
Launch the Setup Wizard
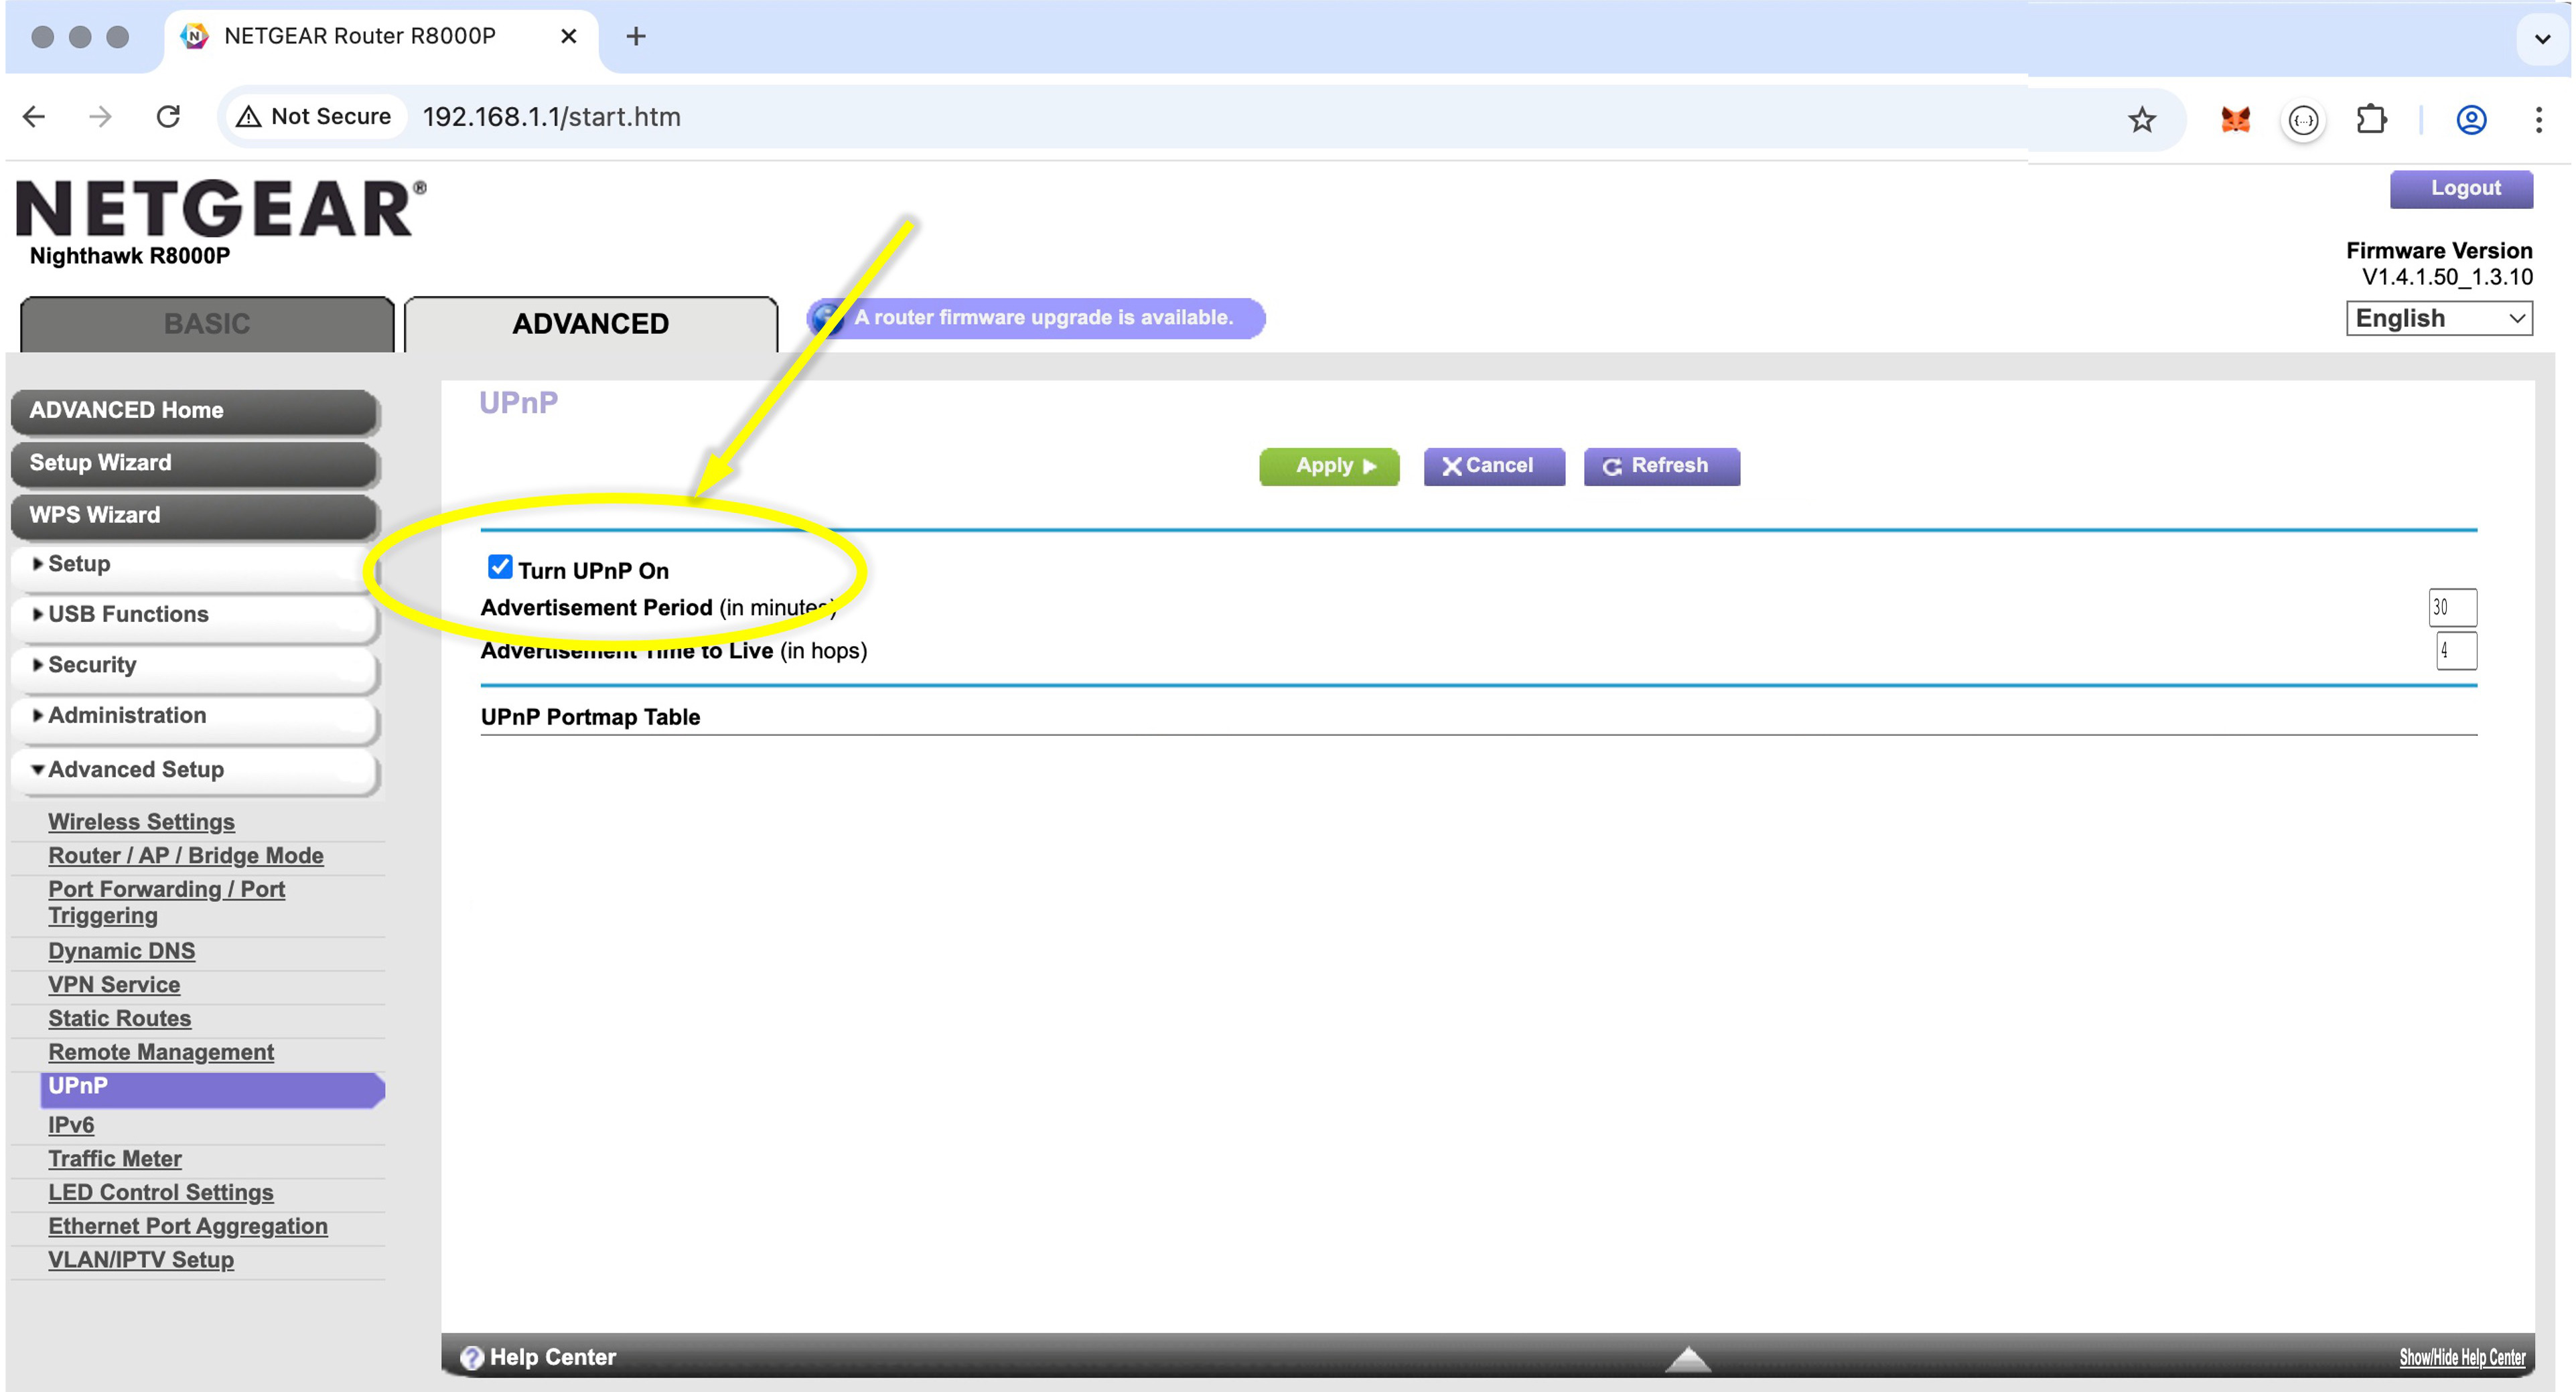pos(195,463)
